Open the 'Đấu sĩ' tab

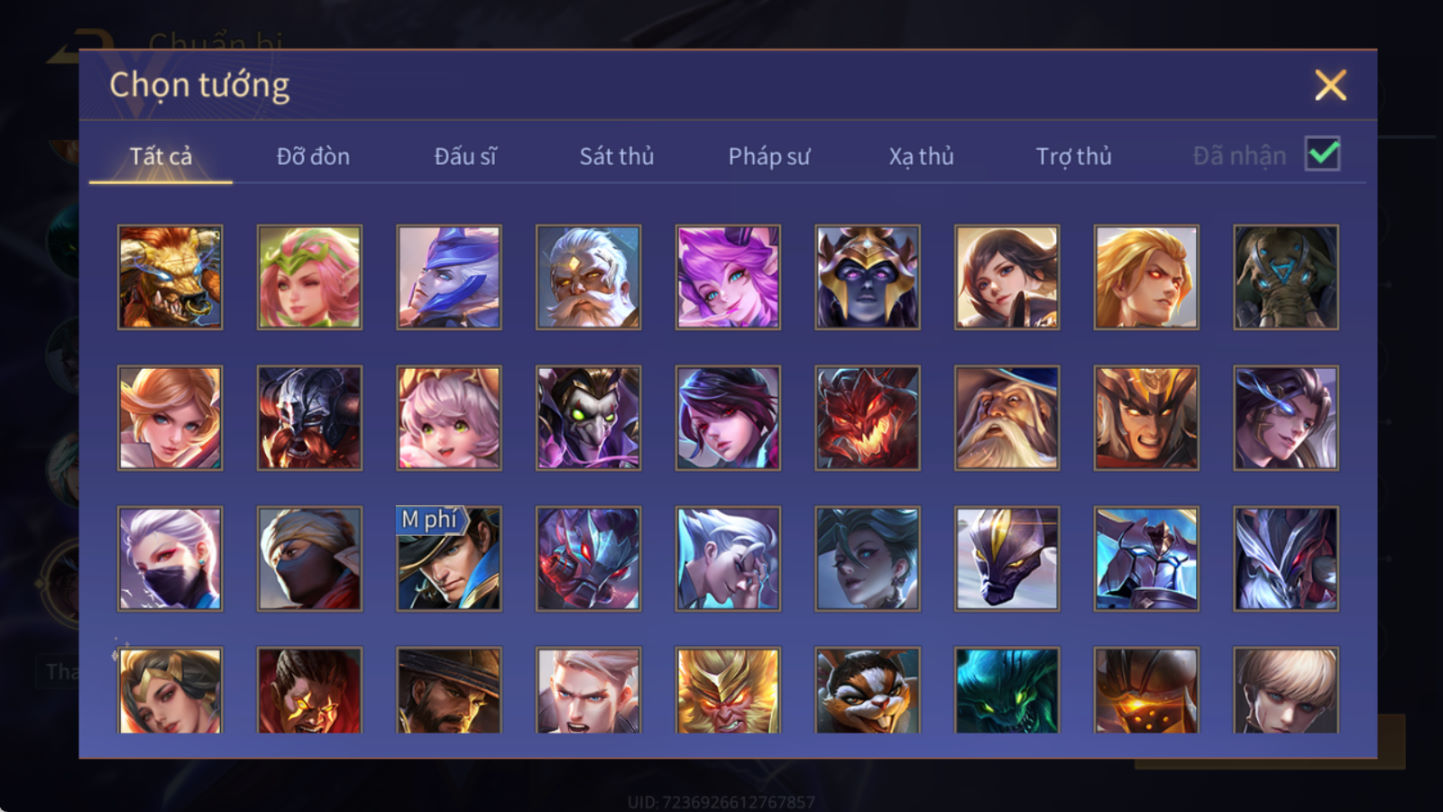pos(465,156)
